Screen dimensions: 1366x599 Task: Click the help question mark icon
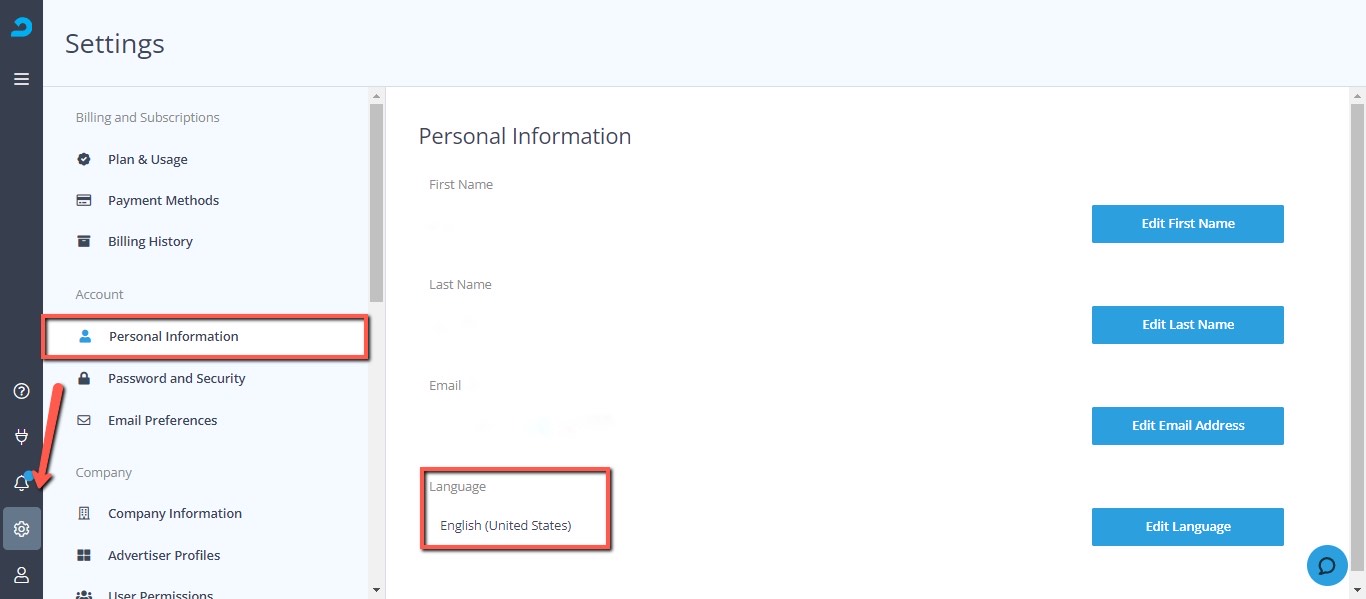click(x=21, y=391)
